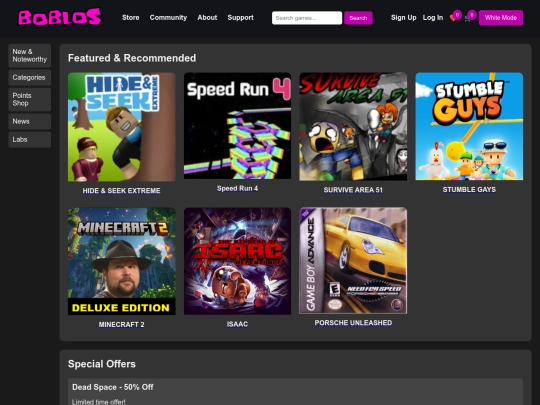This screenshot has width=540, height=405.
Task: Click the Sign Up link
Action: point(404,18)
